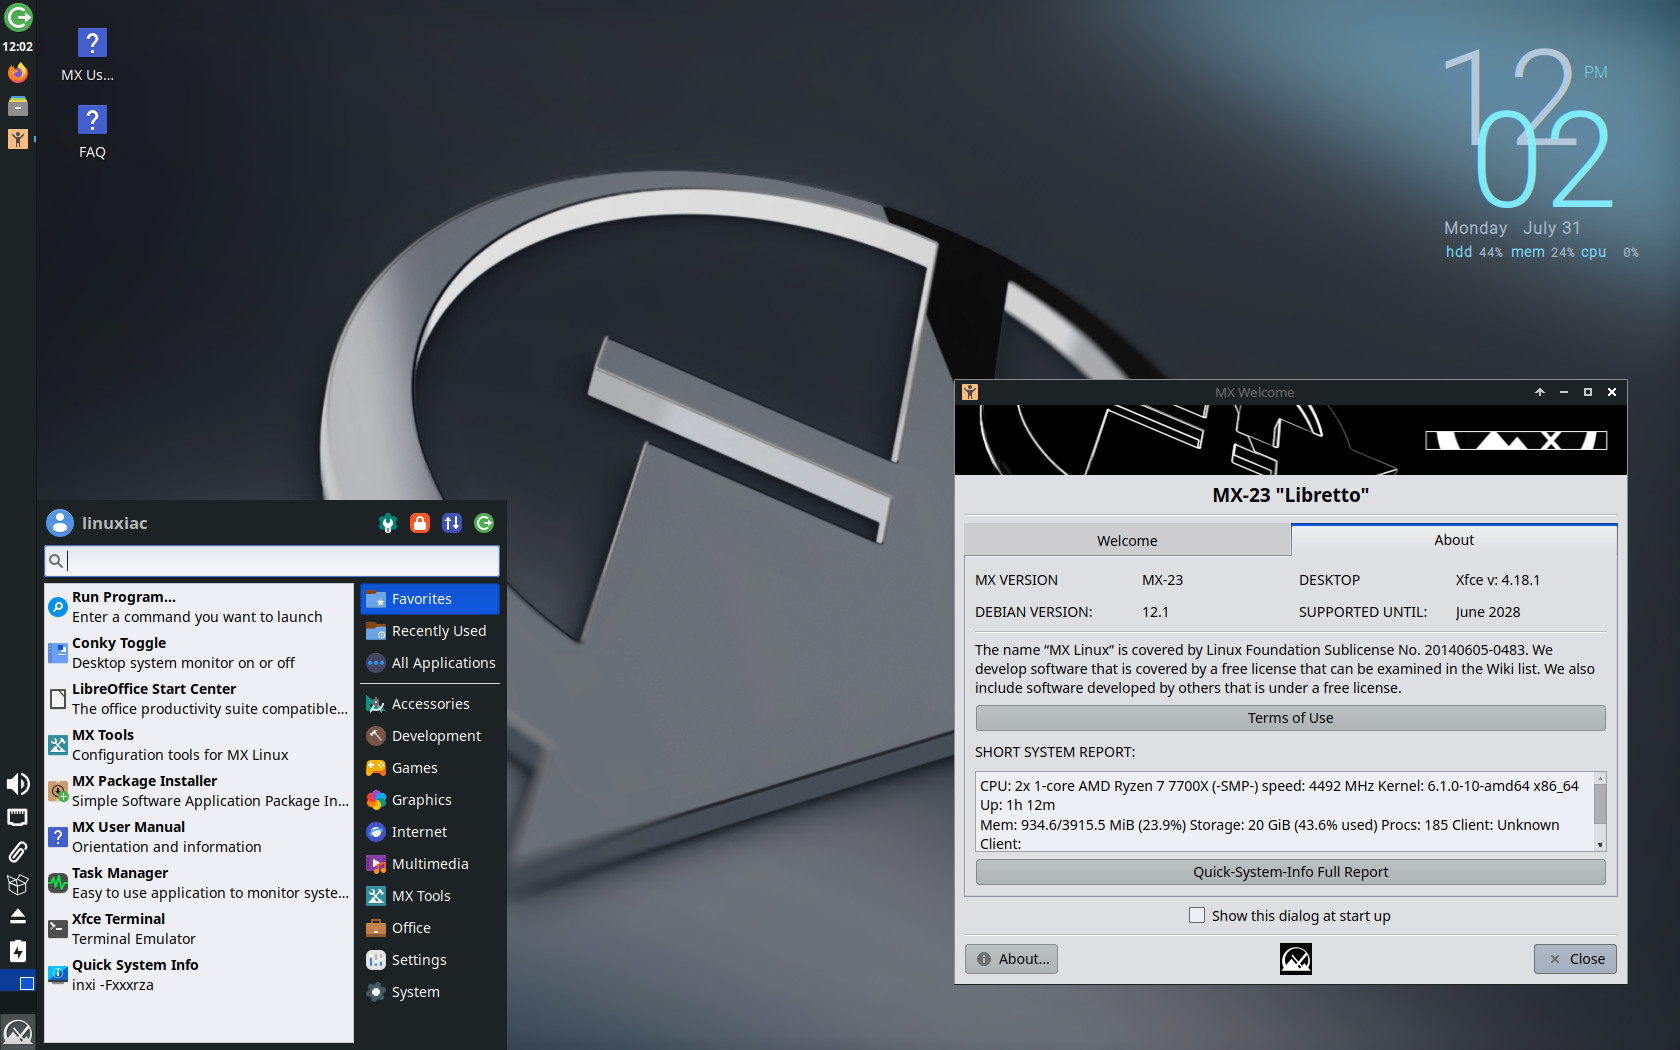Open LibreOffice Start Center from favorites
The width and height of the screenshot is (1680, 1050).
(x=199, y=699)
